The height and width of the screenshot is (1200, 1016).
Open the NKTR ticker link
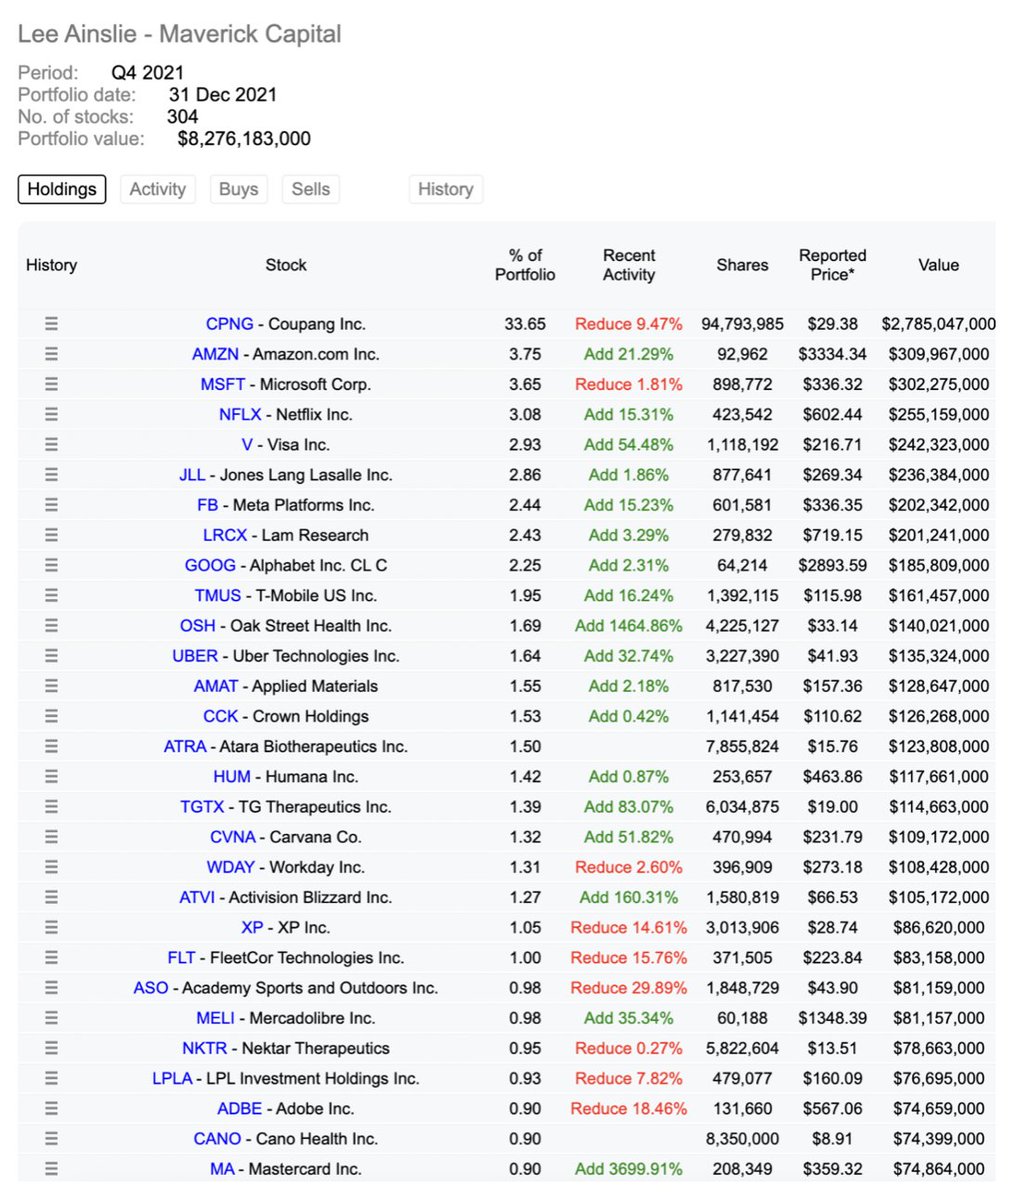point(204,1048)
